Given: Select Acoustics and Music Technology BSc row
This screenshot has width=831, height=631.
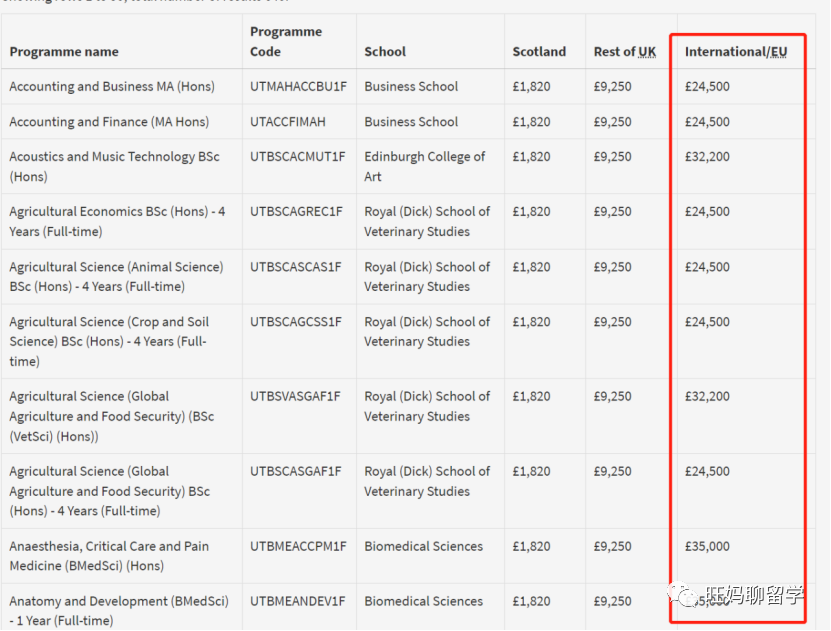Looking at the screenshot, I should pyautogui.click(x=114, y=166).
